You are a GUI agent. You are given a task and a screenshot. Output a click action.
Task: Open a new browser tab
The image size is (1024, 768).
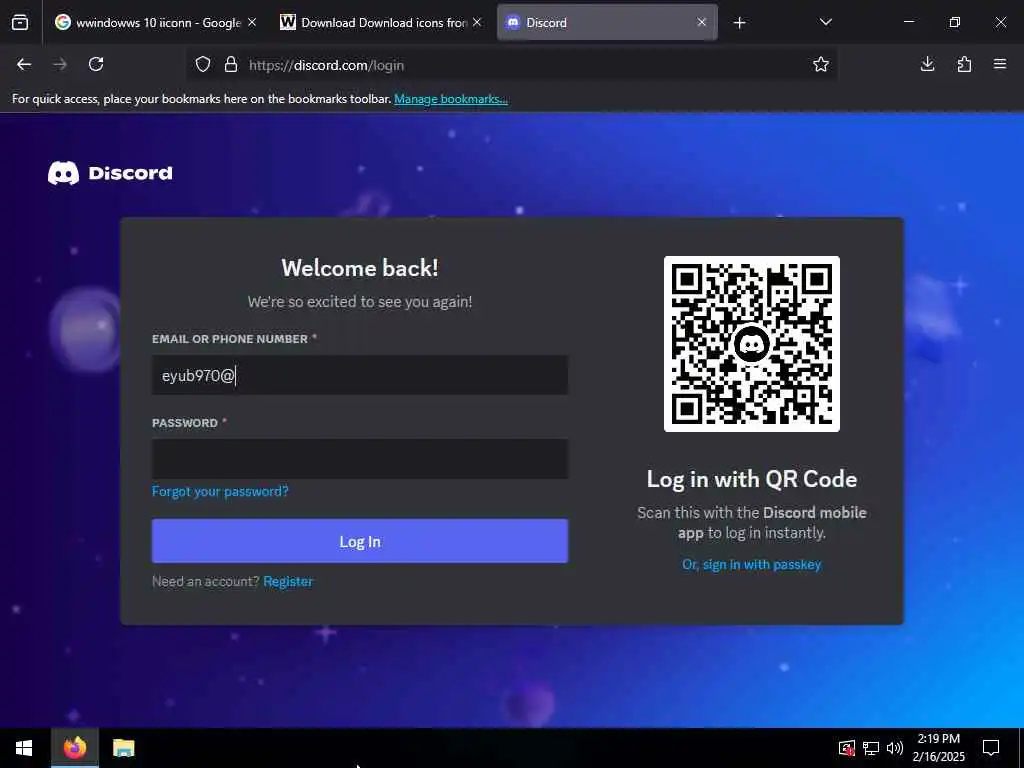point(739,23)
